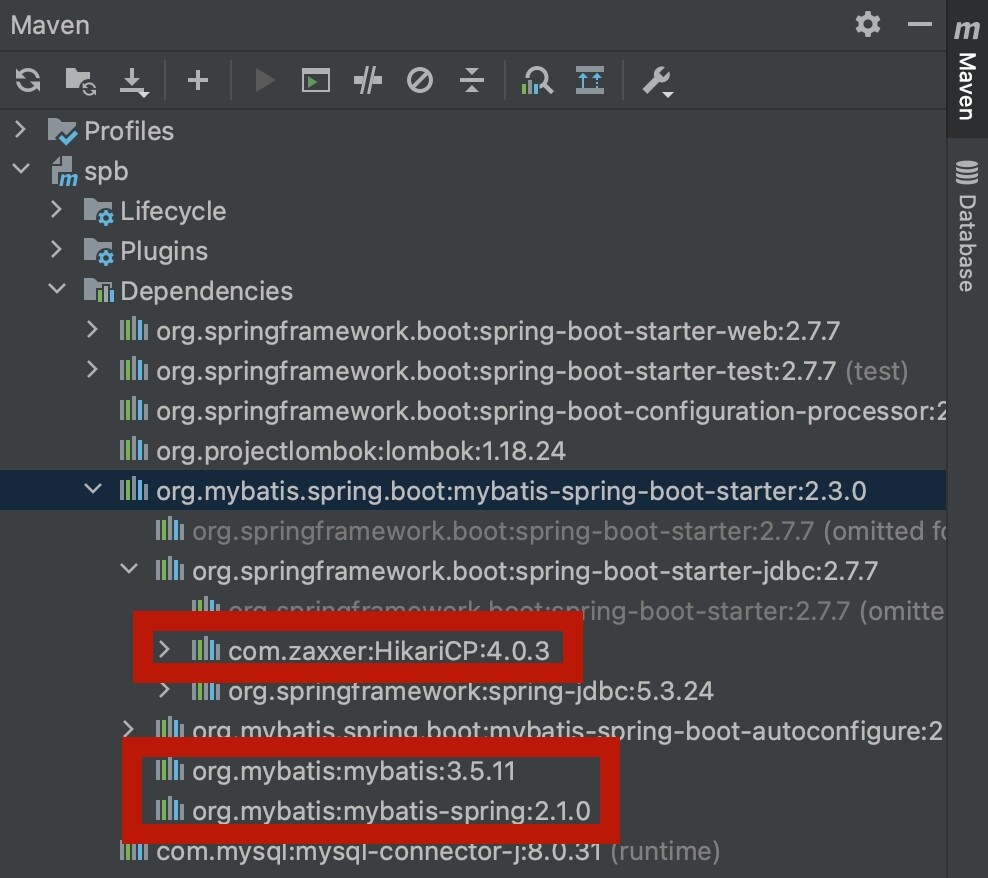The image size is (988, 878).
Task: Collapse the spb project node
Action: click(22, 170)
